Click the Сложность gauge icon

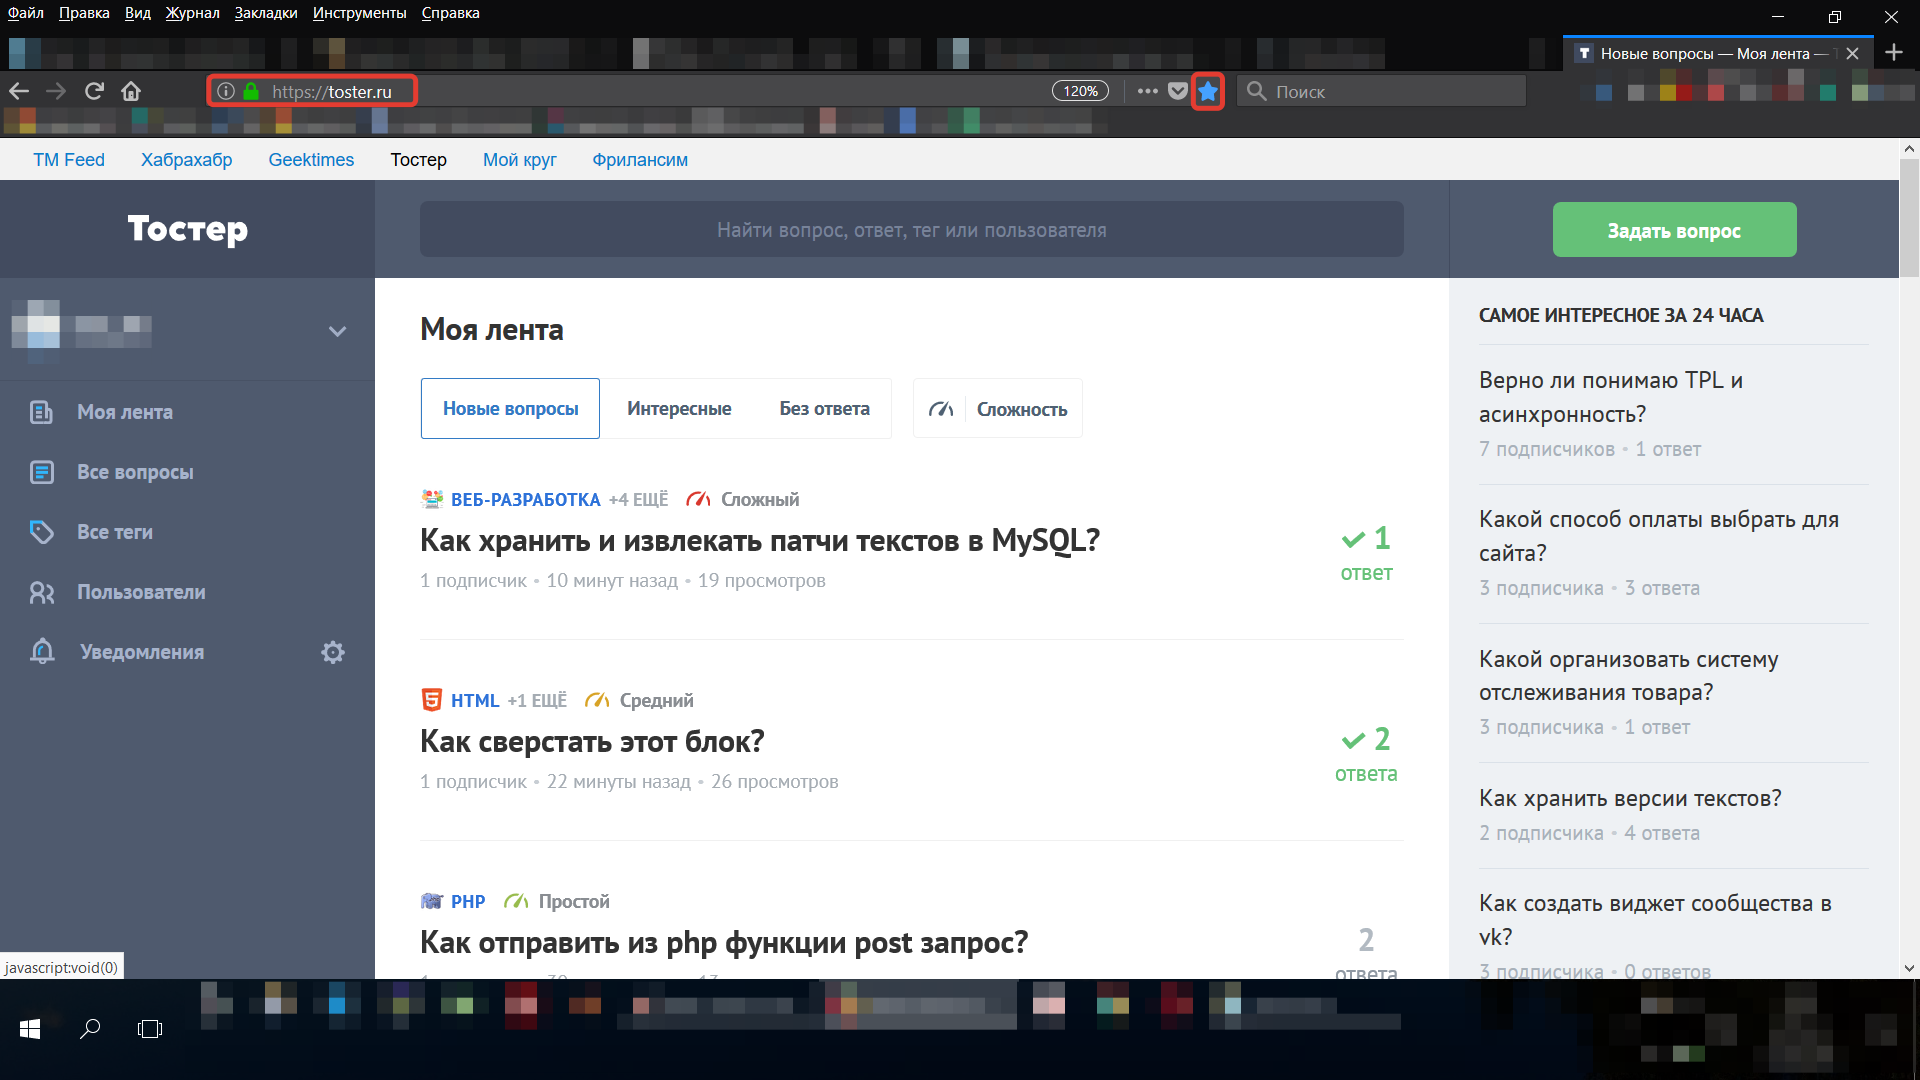[941, 409]
